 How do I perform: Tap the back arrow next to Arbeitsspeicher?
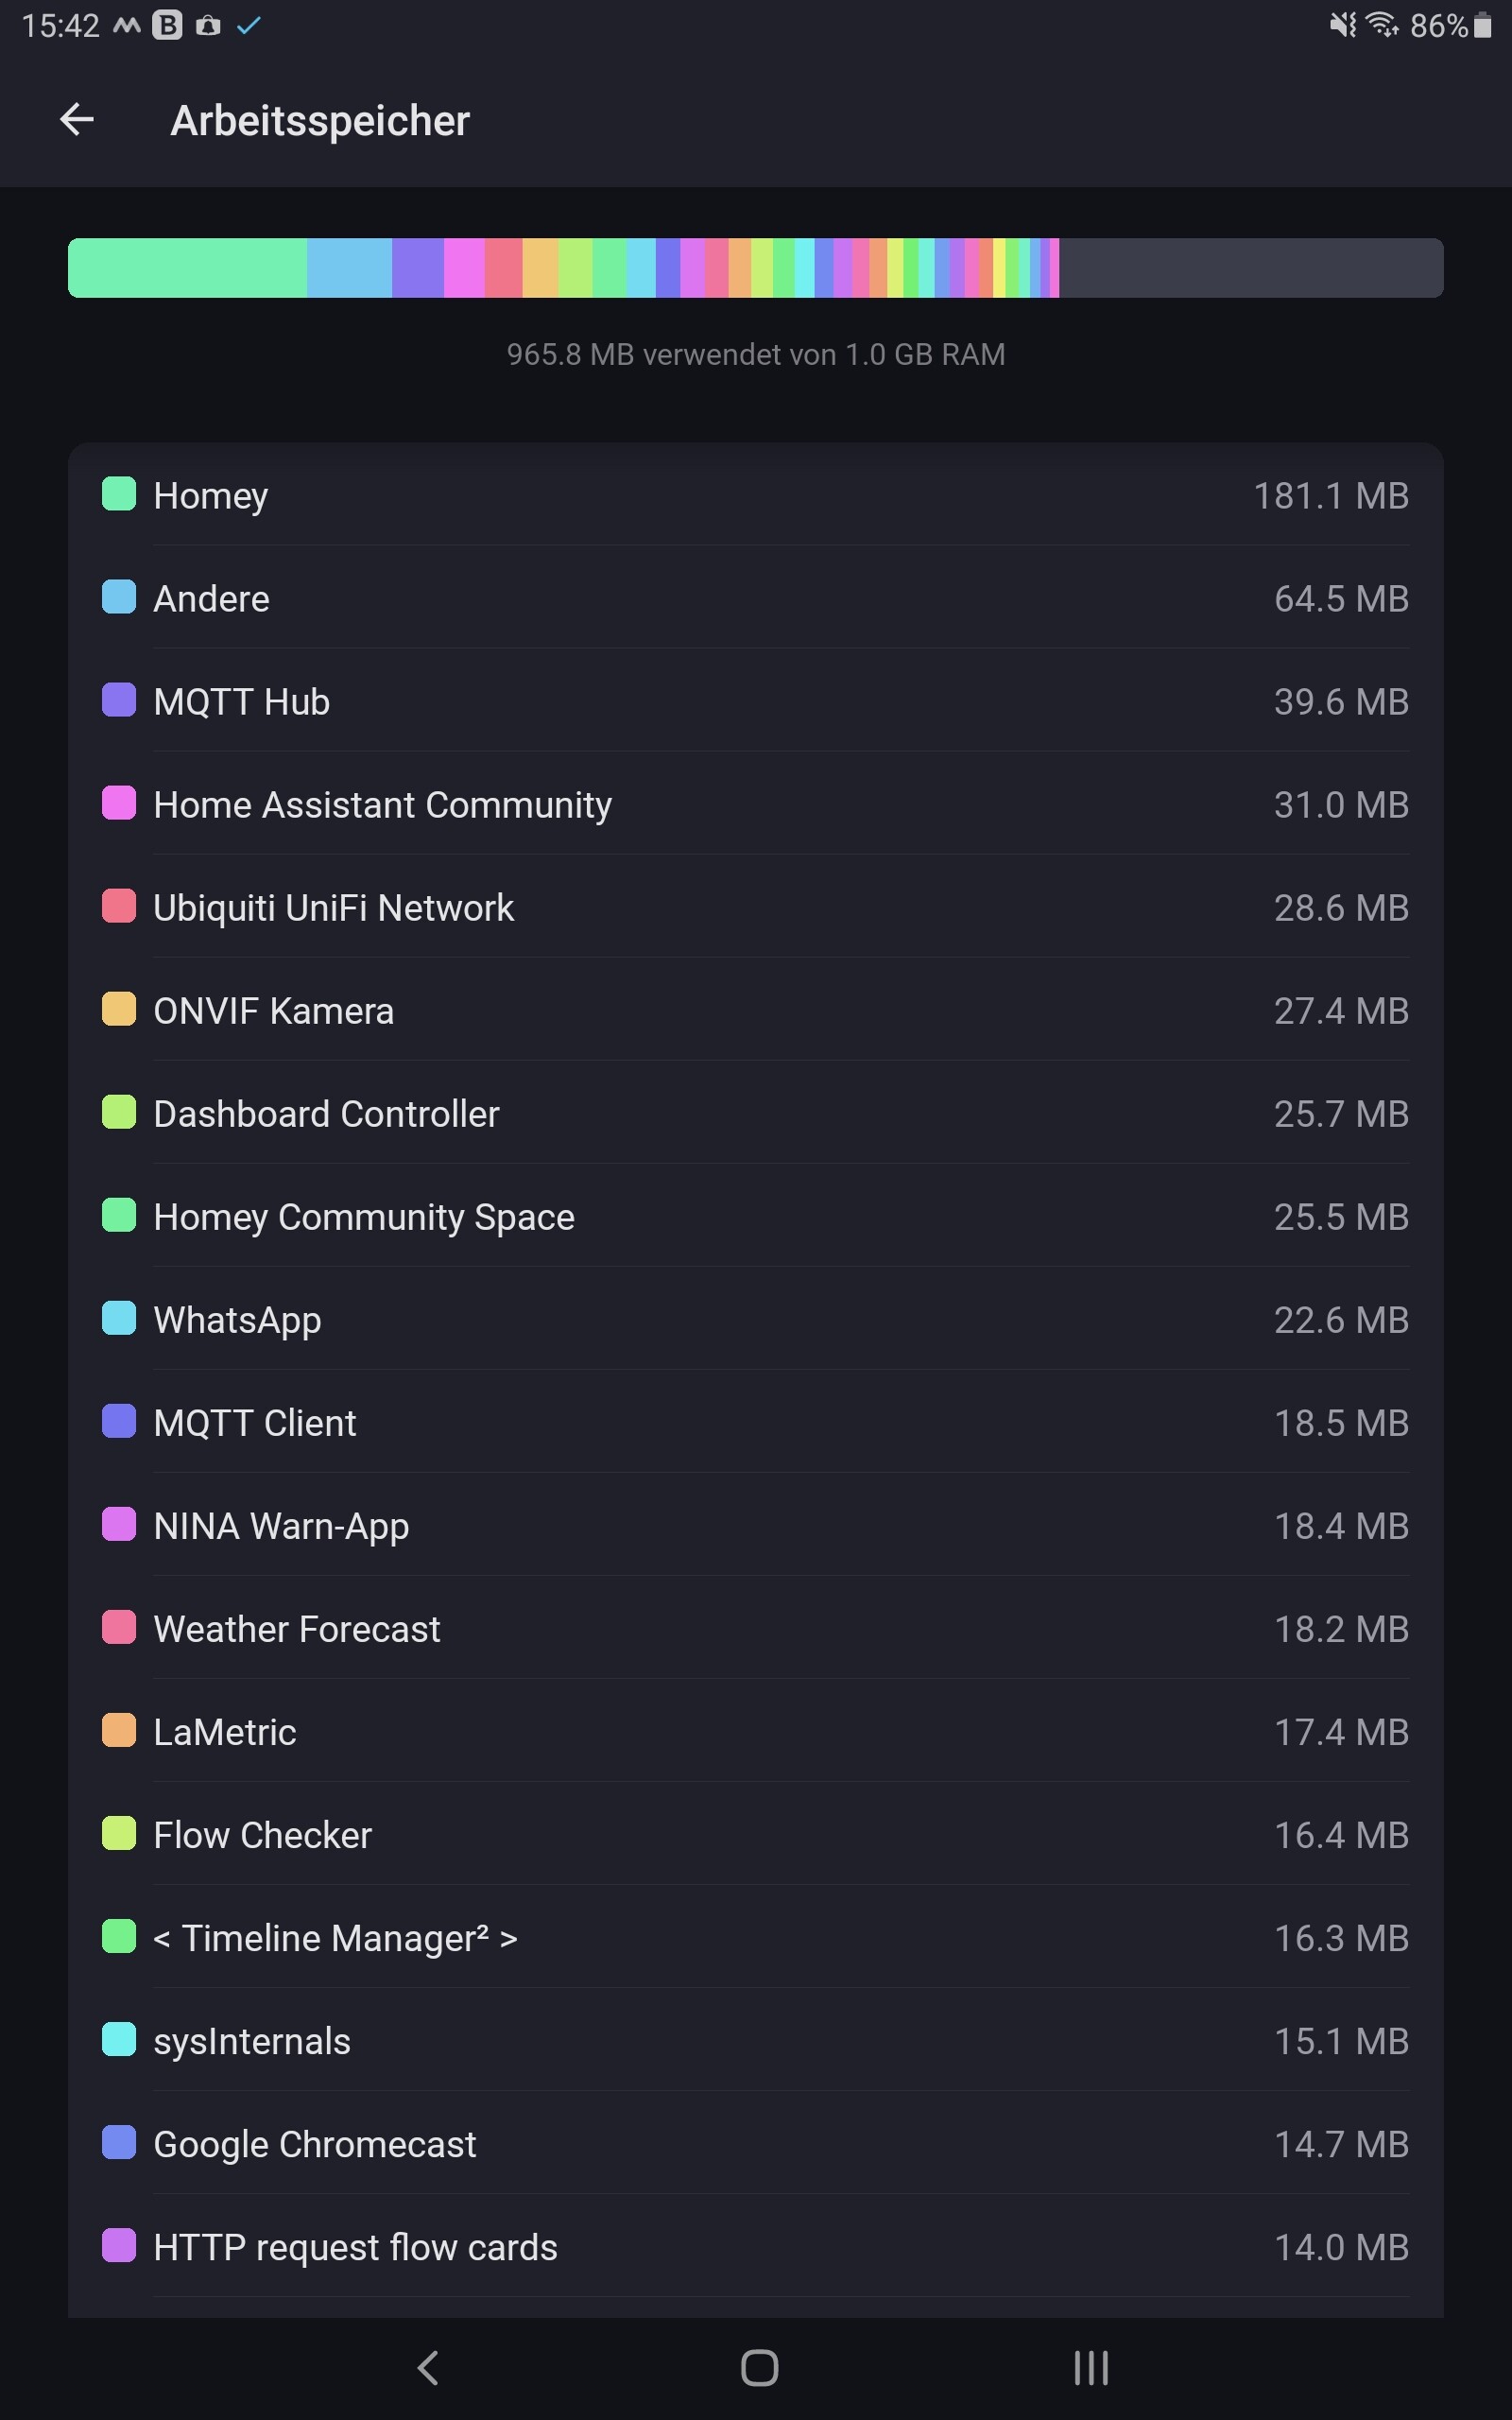[x=77, y=120]
